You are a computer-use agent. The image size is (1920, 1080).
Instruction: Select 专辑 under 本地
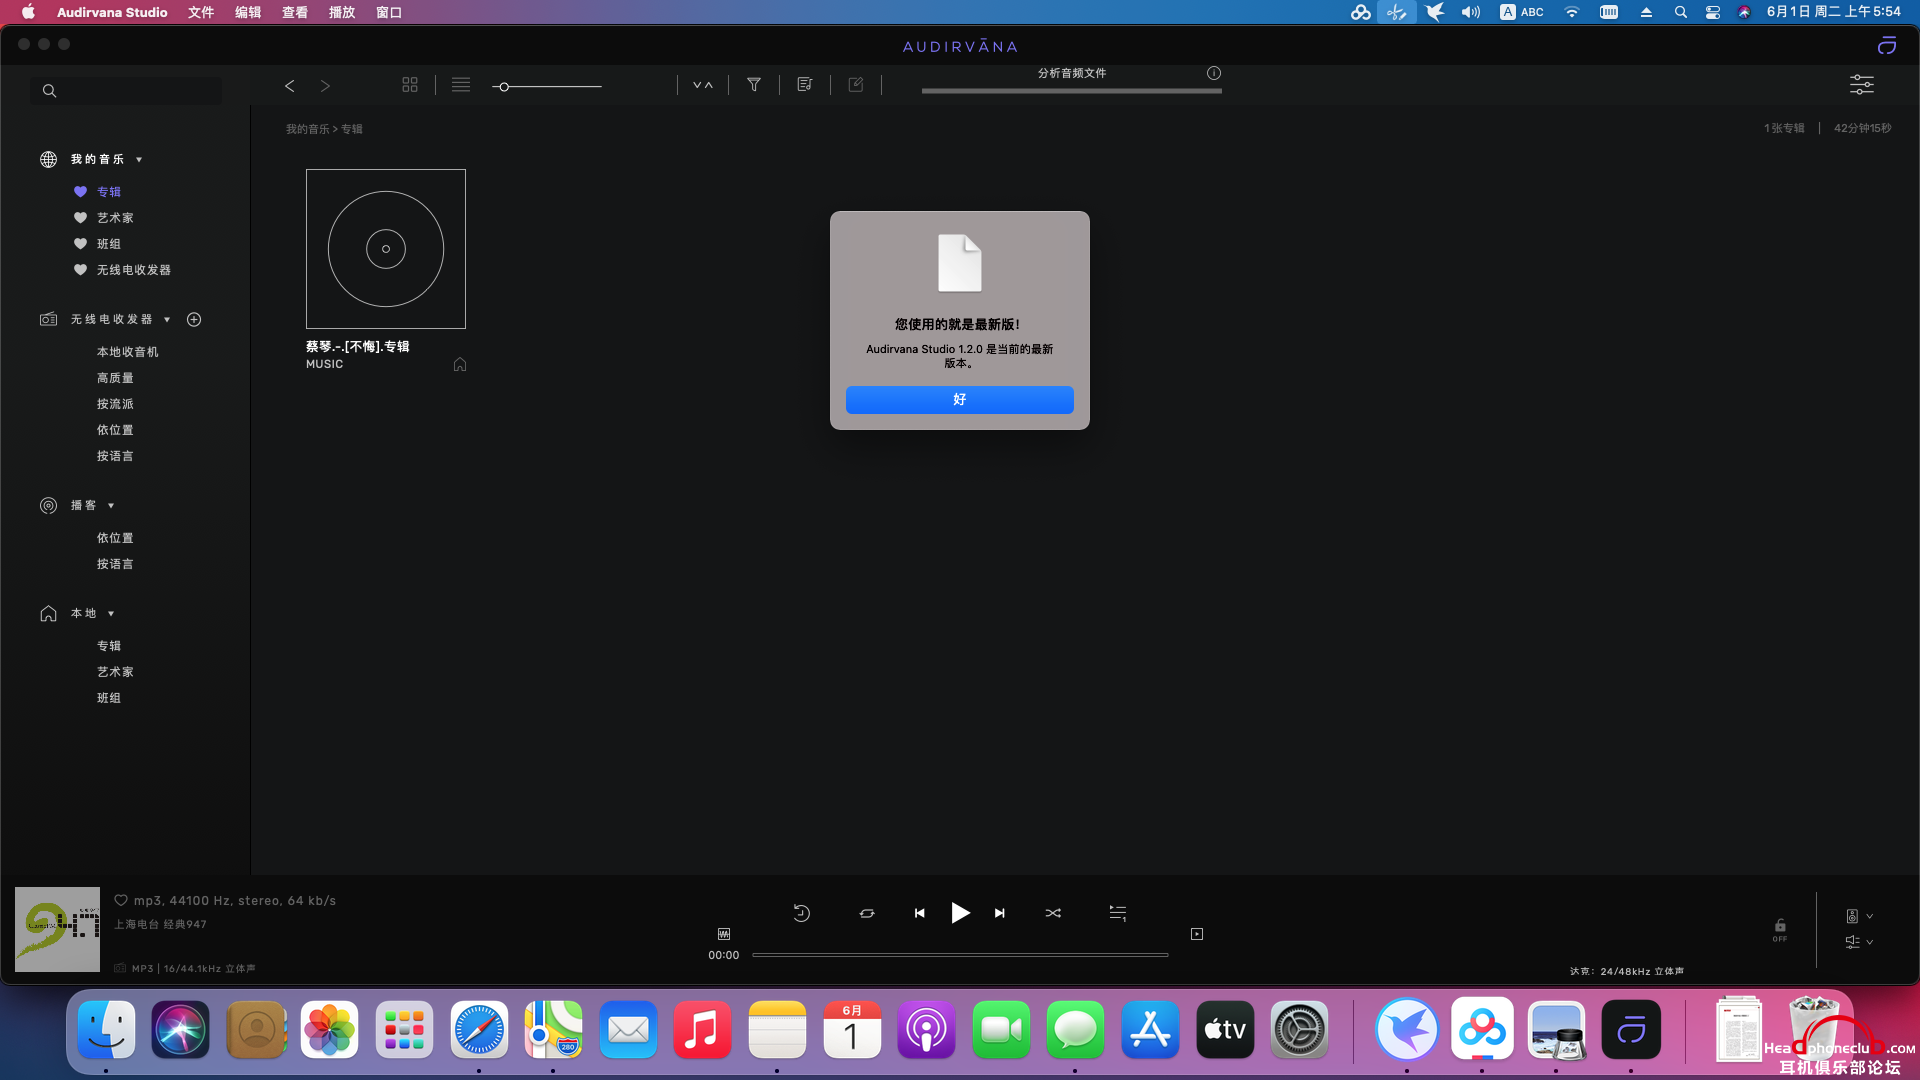pyautogui.click(x=109, y=646)
